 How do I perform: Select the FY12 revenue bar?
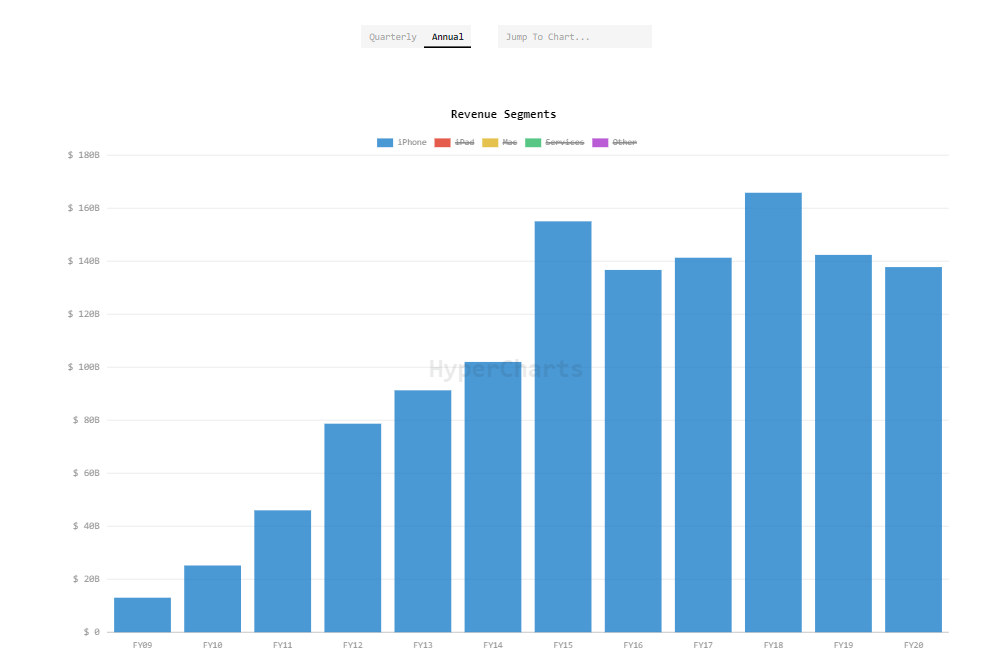click(352, 528)
